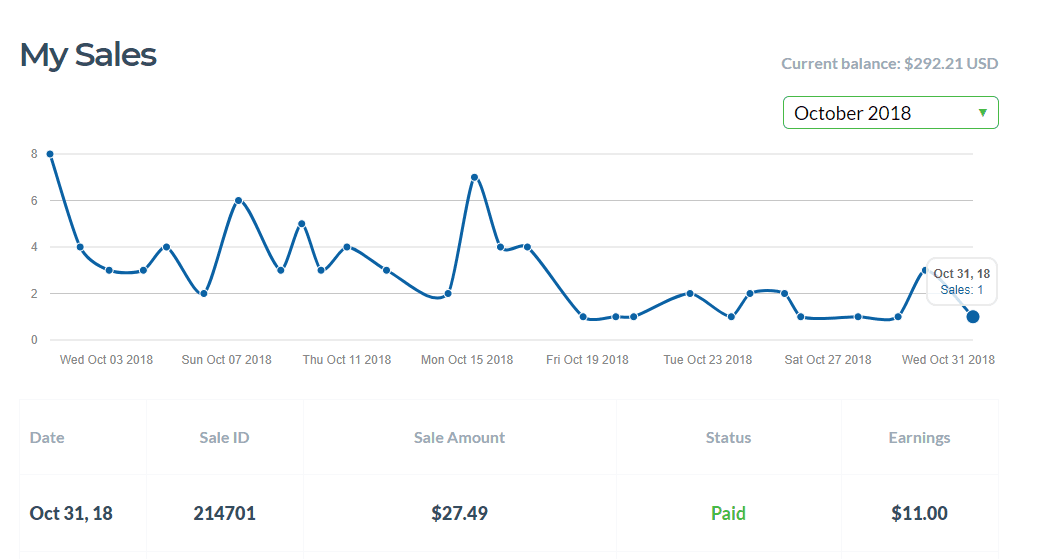The image size is (1054, 559).
Task: Click the Sale ID column header
Action: (225, 437)
